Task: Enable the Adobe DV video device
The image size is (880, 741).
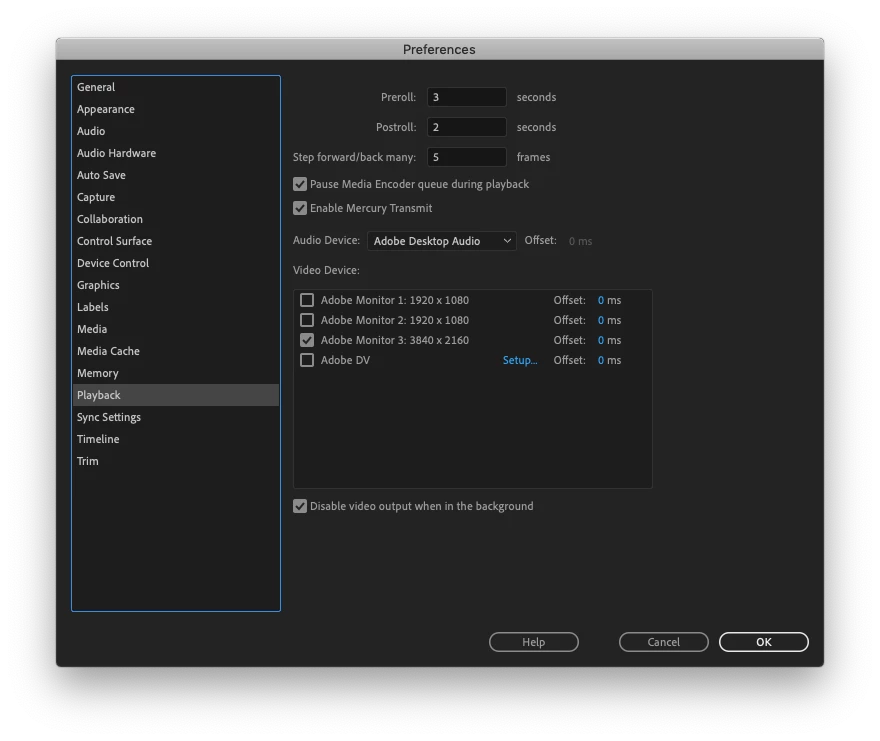Action: click(x=307, y=360)
